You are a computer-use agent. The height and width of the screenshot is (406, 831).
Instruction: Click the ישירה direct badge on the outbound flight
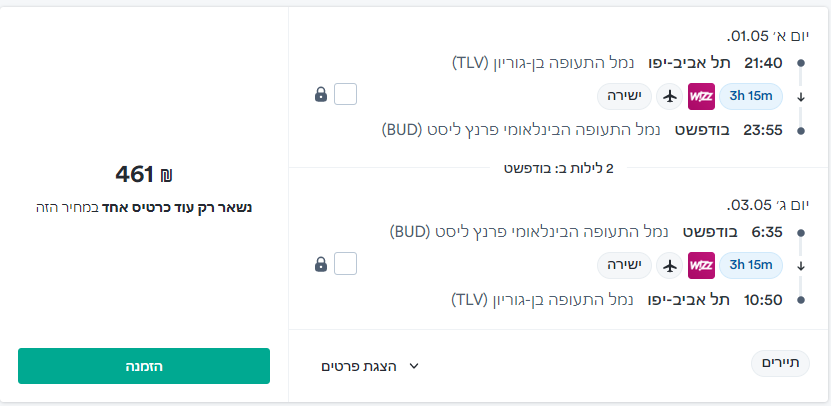(x=624, y=96)
